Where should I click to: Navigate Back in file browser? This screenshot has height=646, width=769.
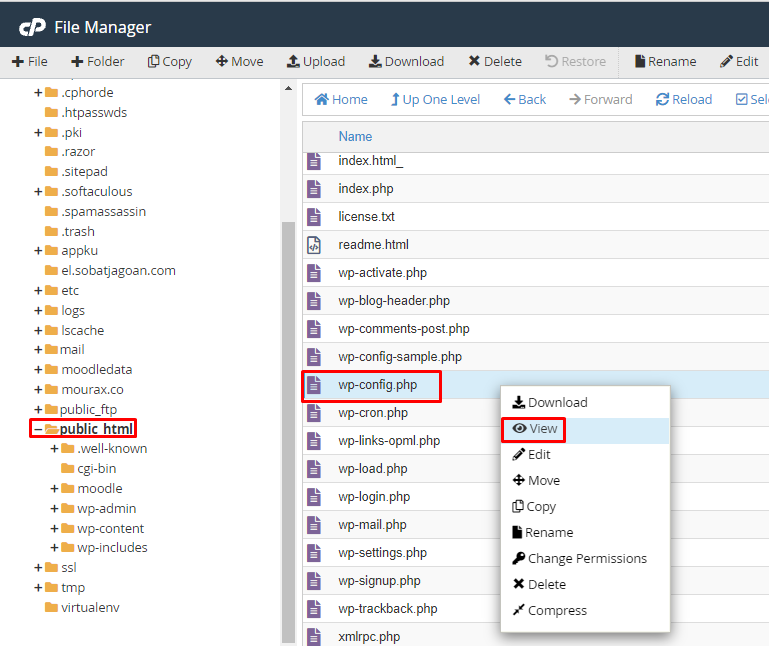point(525,100)
